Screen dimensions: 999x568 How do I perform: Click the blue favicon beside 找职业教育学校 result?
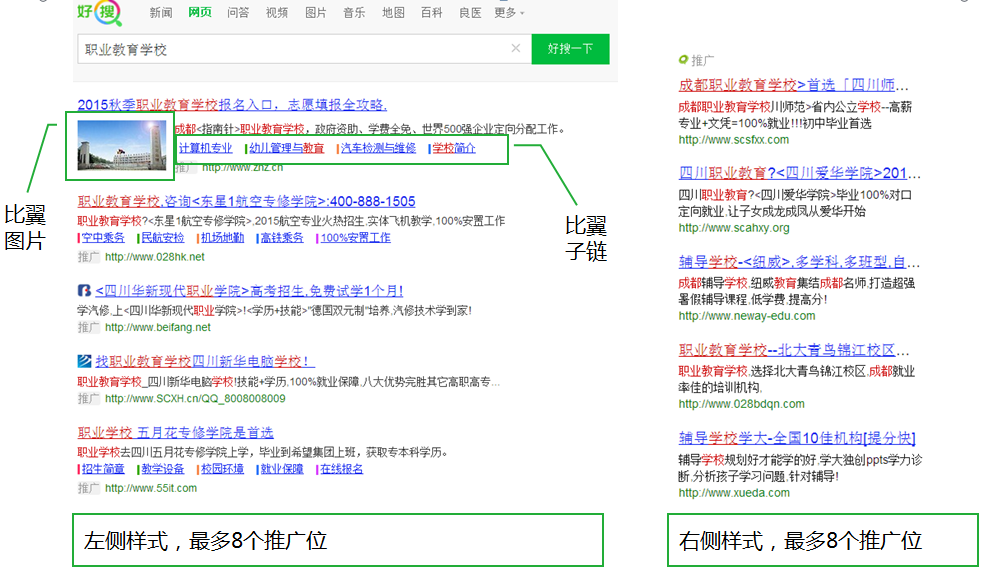[85, 361]
